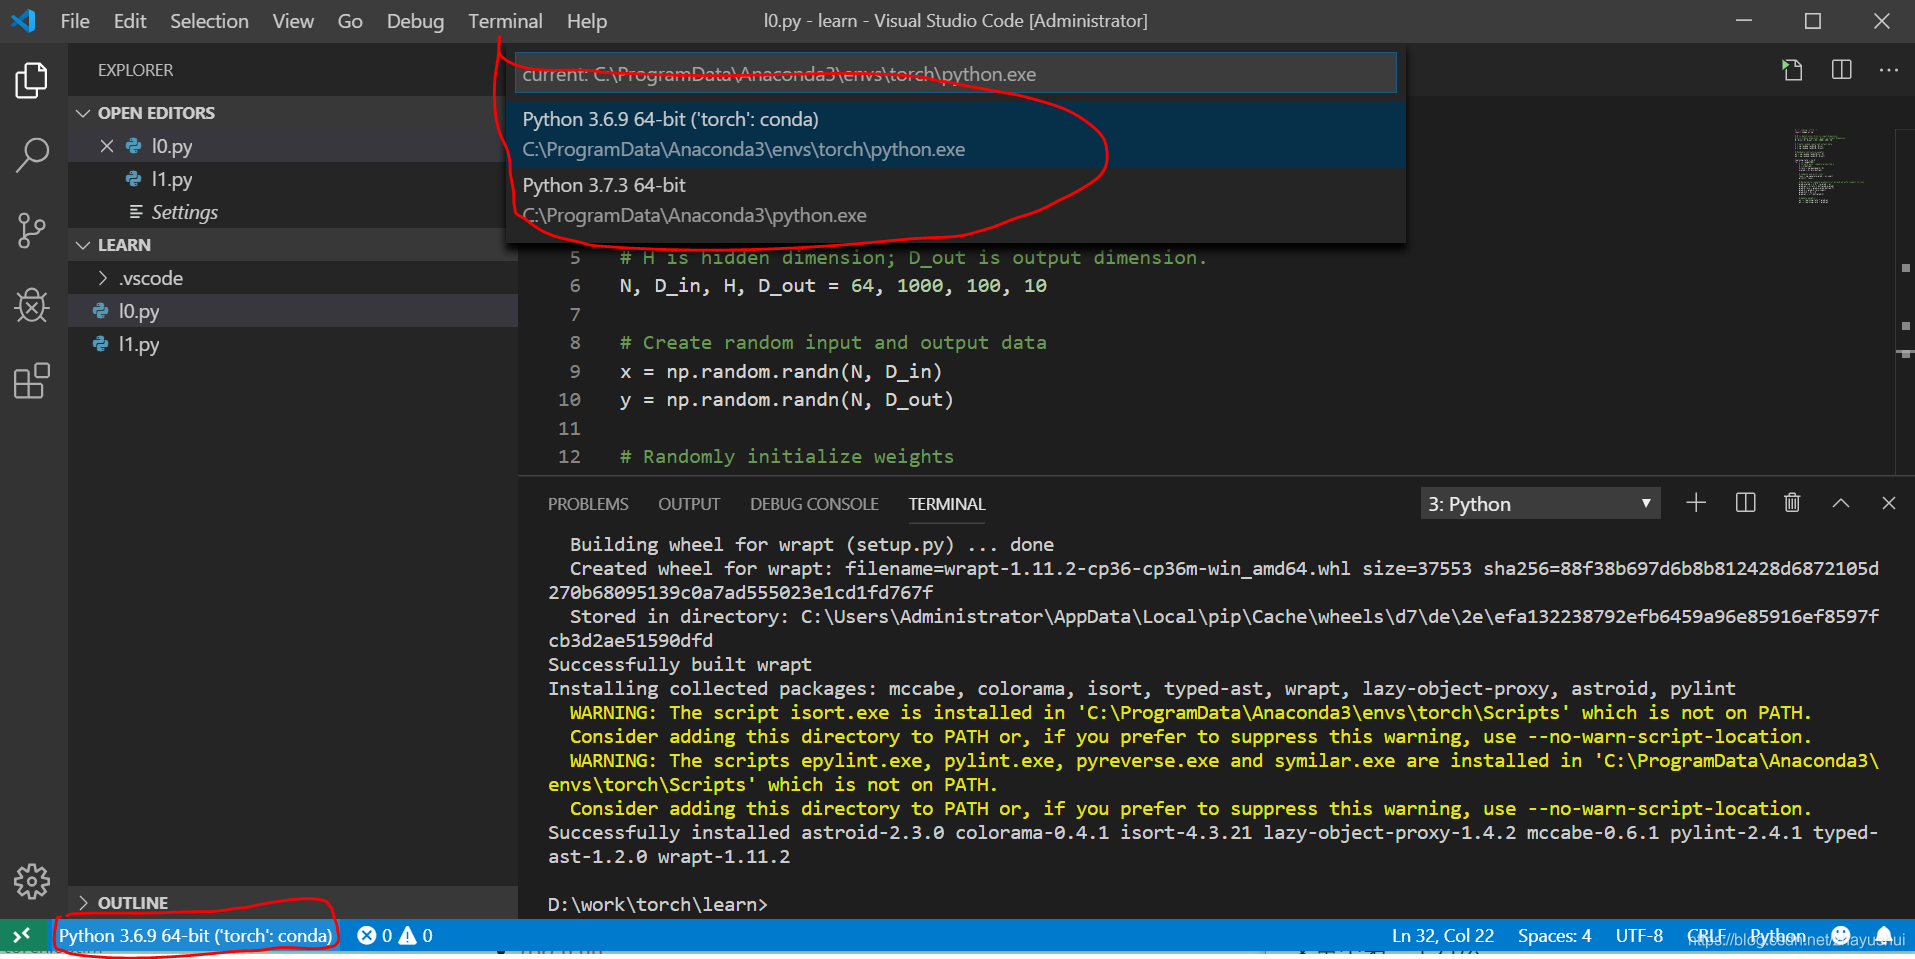
Task: Open the File menu
Action: pyautogui.click(x=75, y=21)
